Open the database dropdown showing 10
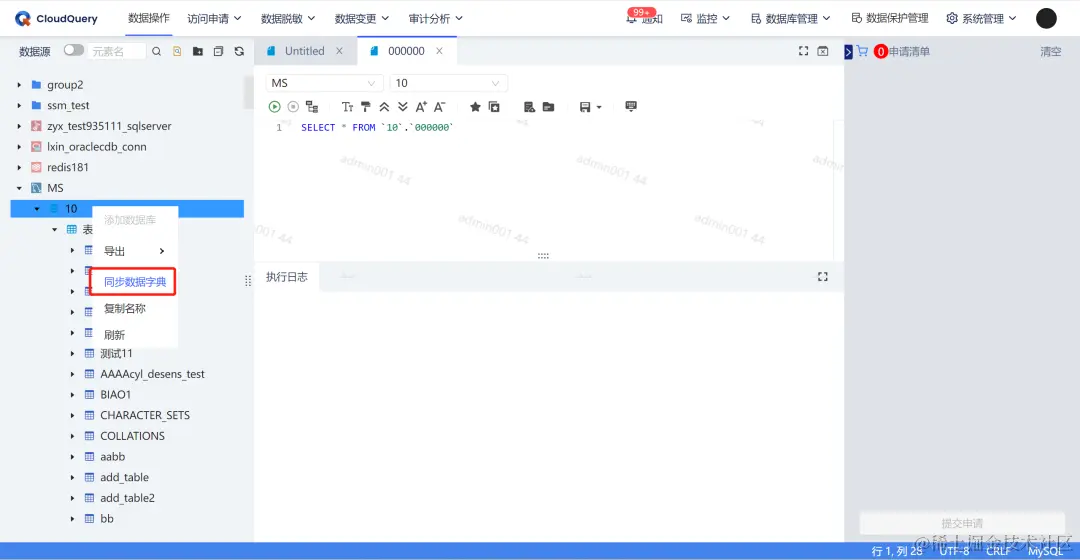This screenshot has width=1080, height=560. (448, 83)
